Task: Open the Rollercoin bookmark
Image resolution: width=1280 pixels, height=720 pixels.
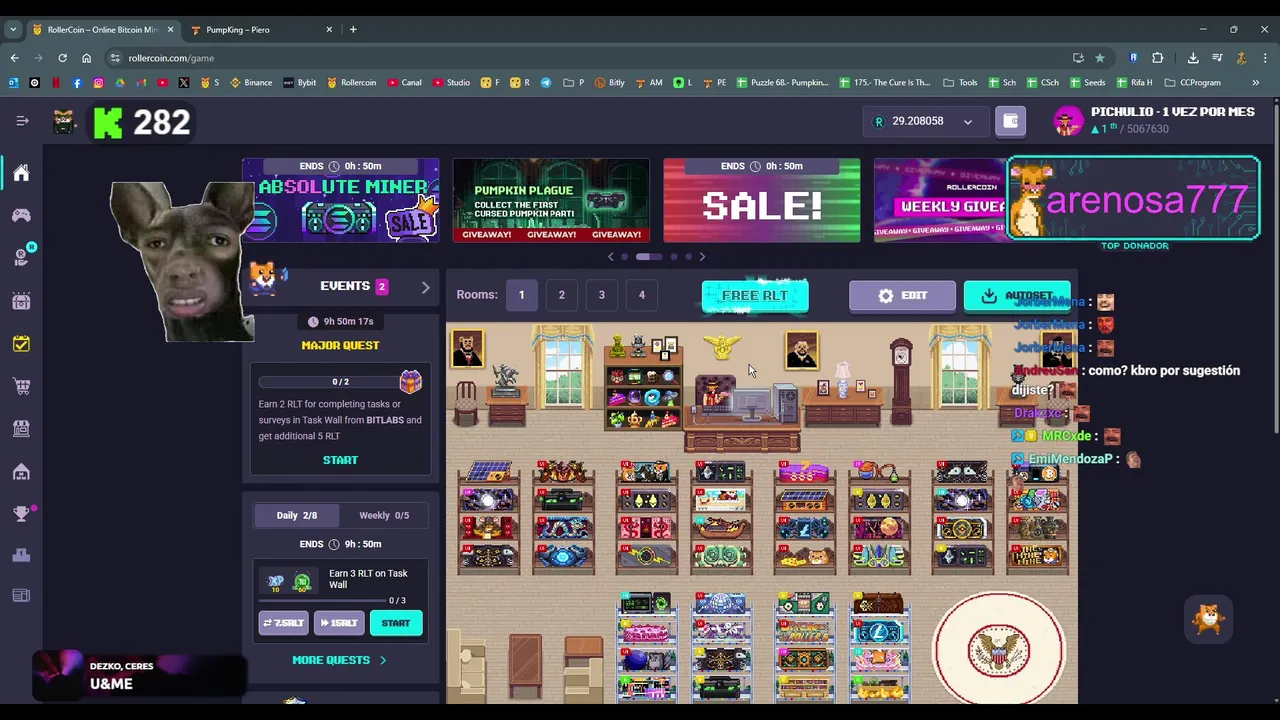Action: (352, 82)
